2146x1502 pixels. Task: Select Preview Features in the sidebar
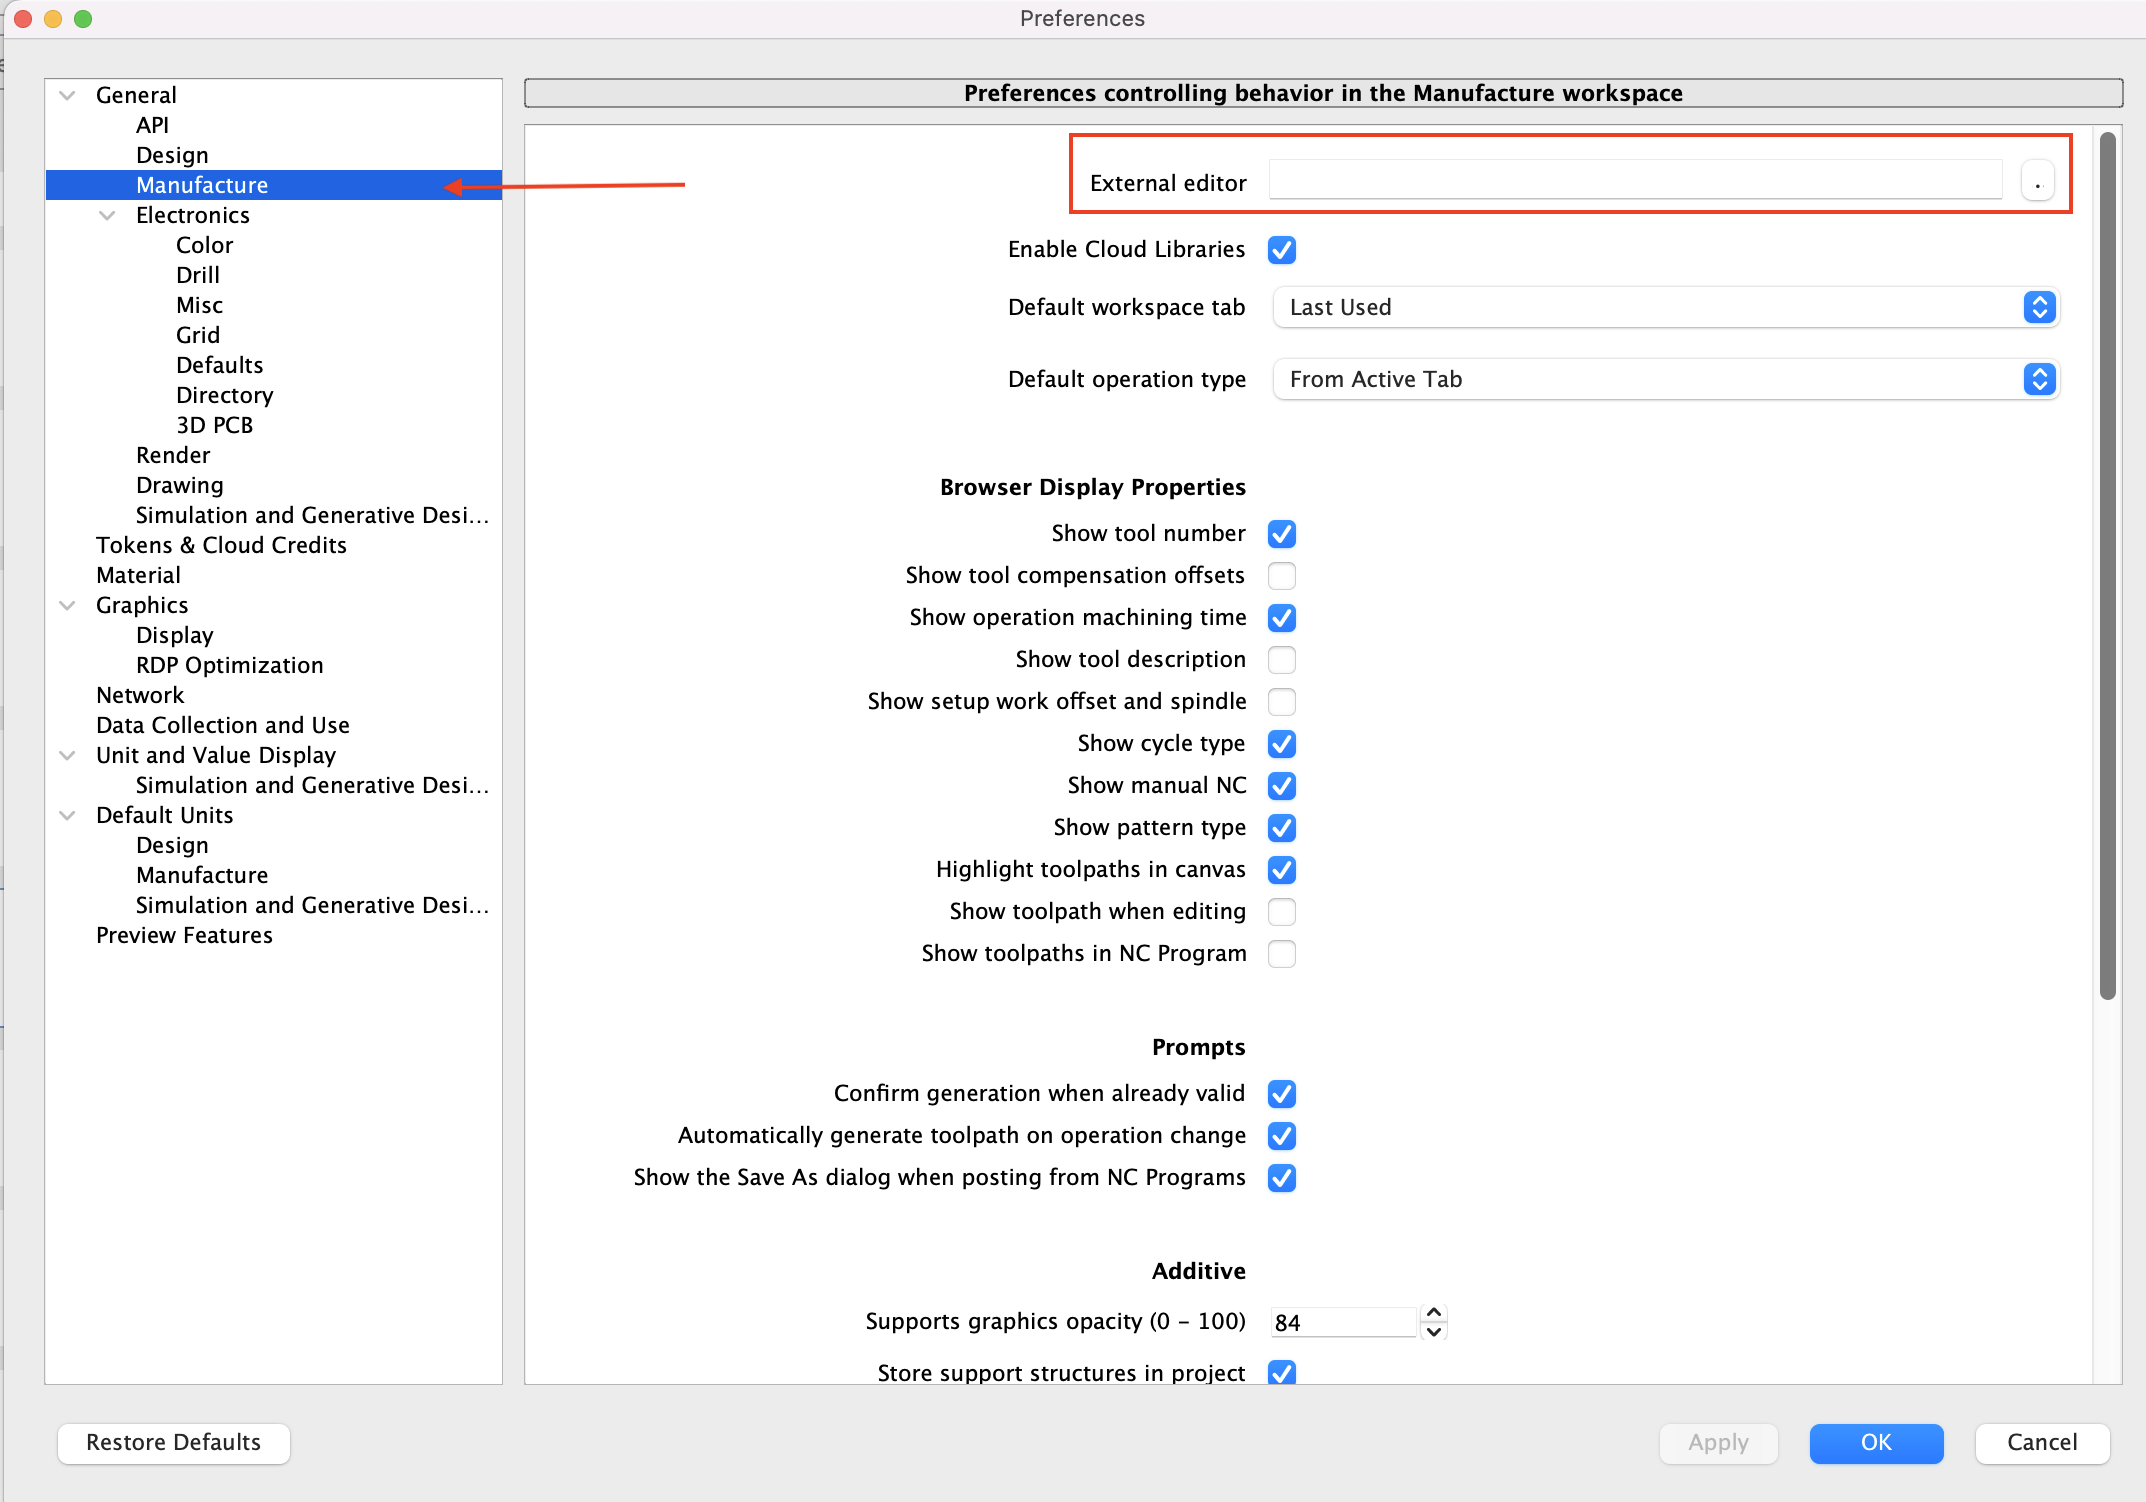point(184,935)
